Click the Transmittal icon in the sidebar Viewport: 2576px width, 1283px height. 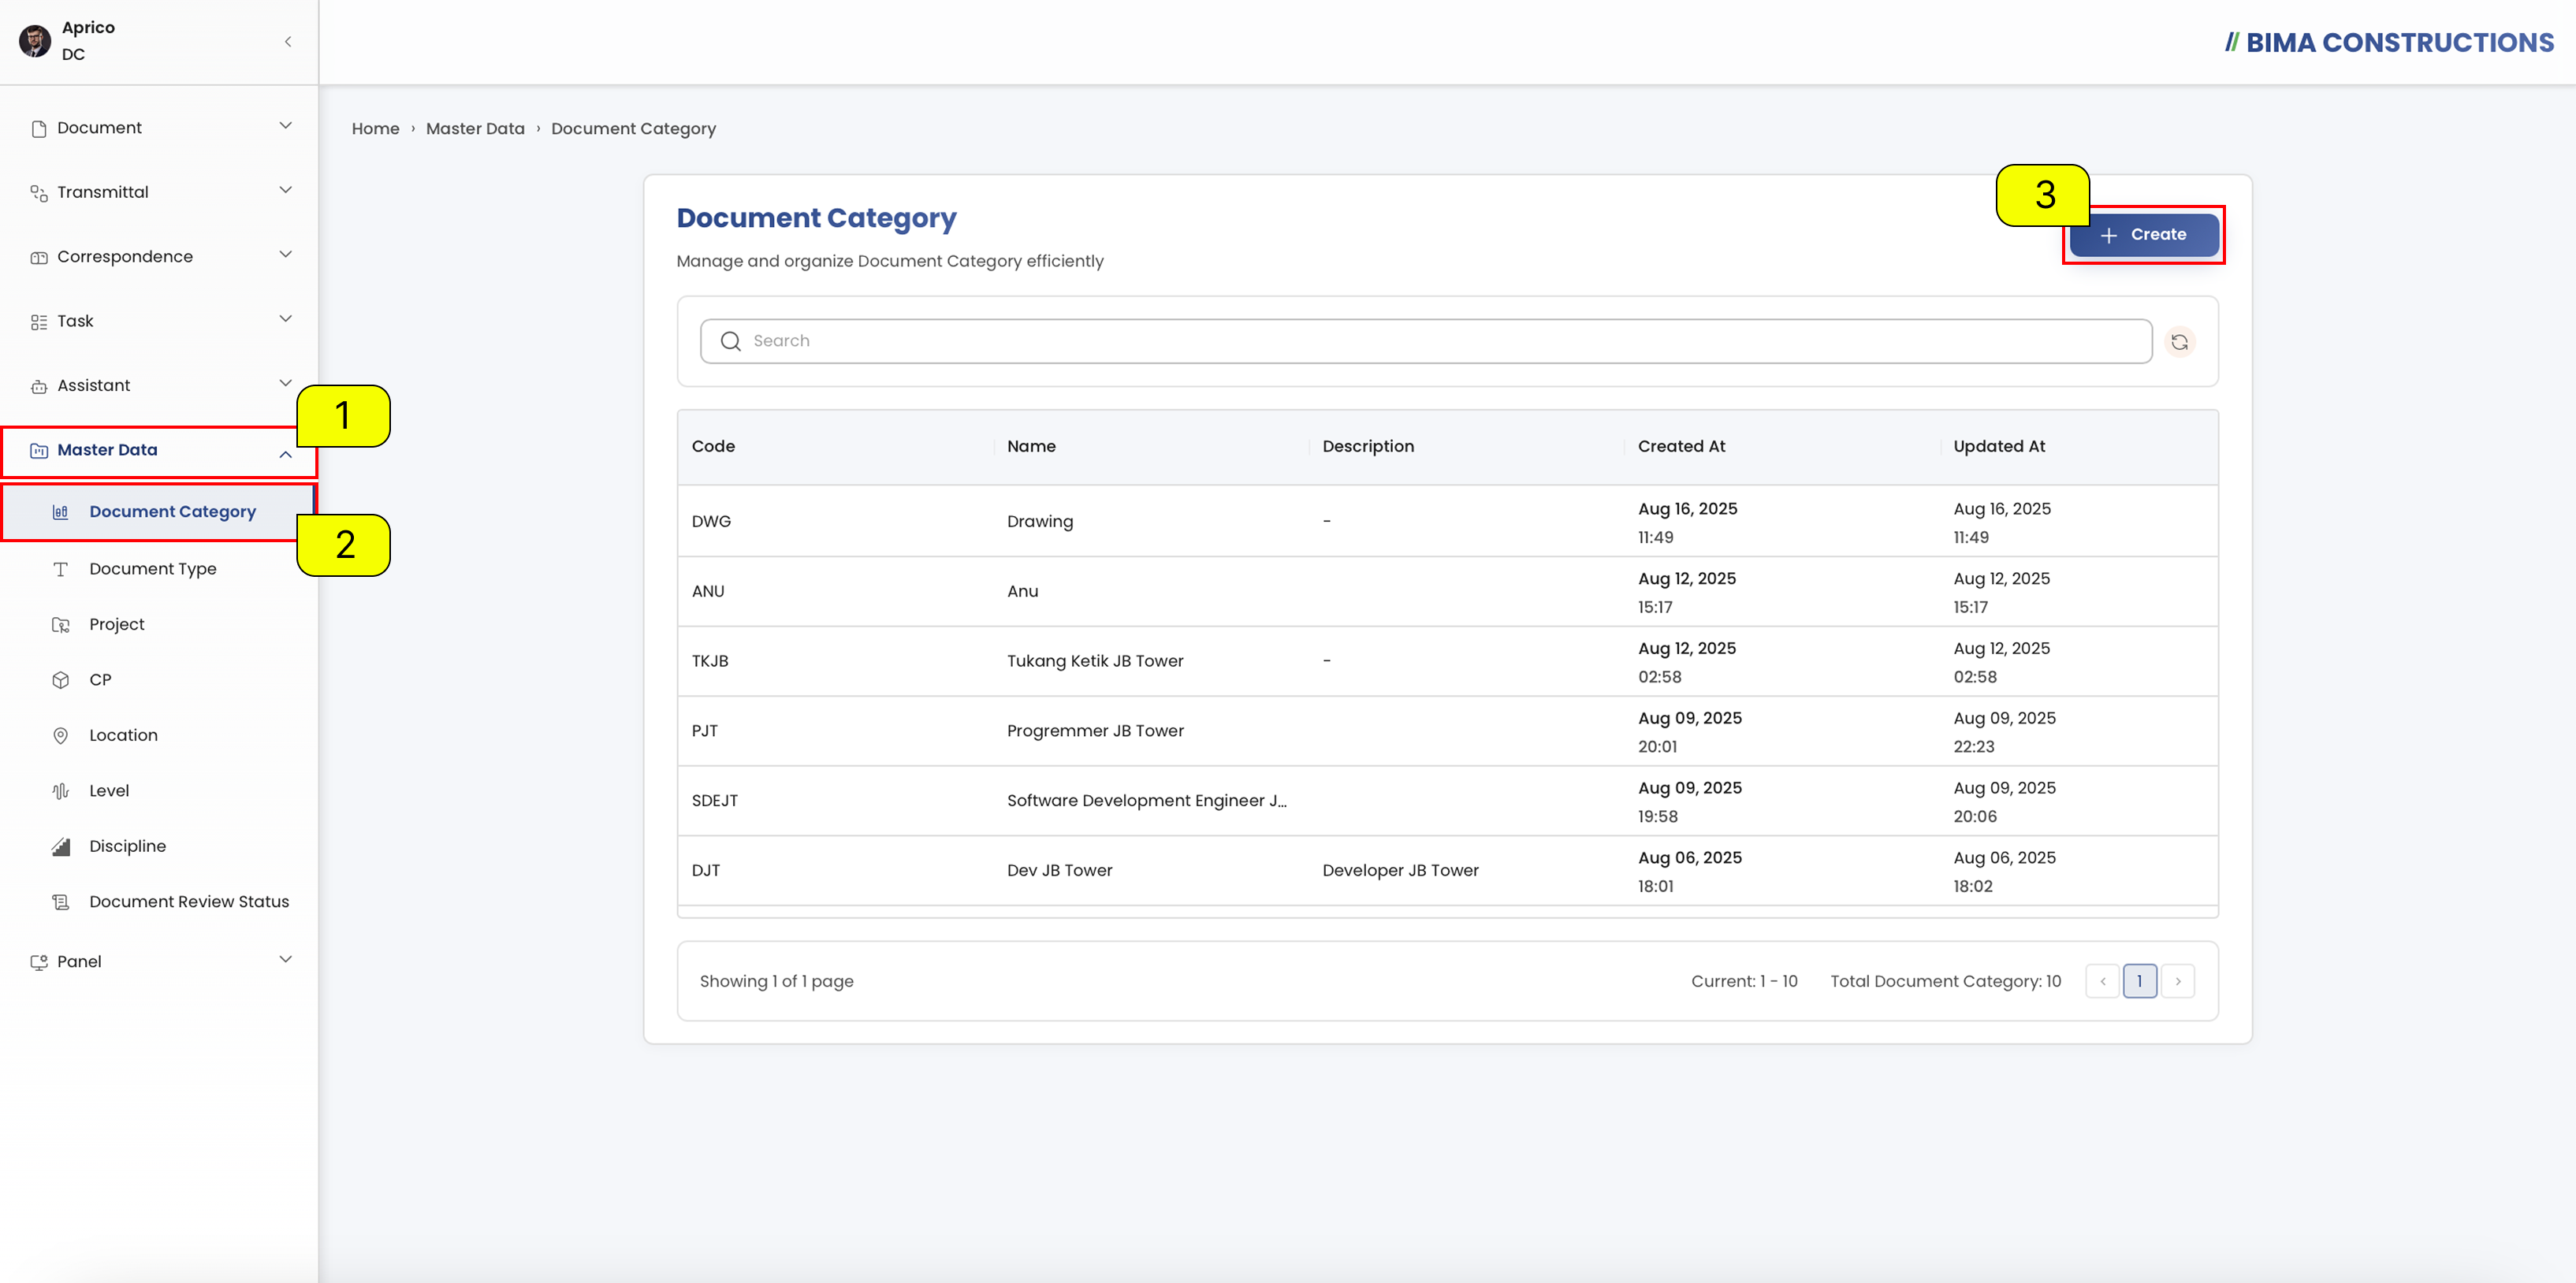(x=39, y=193)
